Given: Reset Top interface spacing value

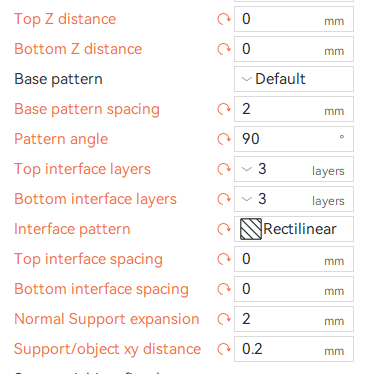Looking at the screenshot, I should pyautogui.click(x=224, y=259).
